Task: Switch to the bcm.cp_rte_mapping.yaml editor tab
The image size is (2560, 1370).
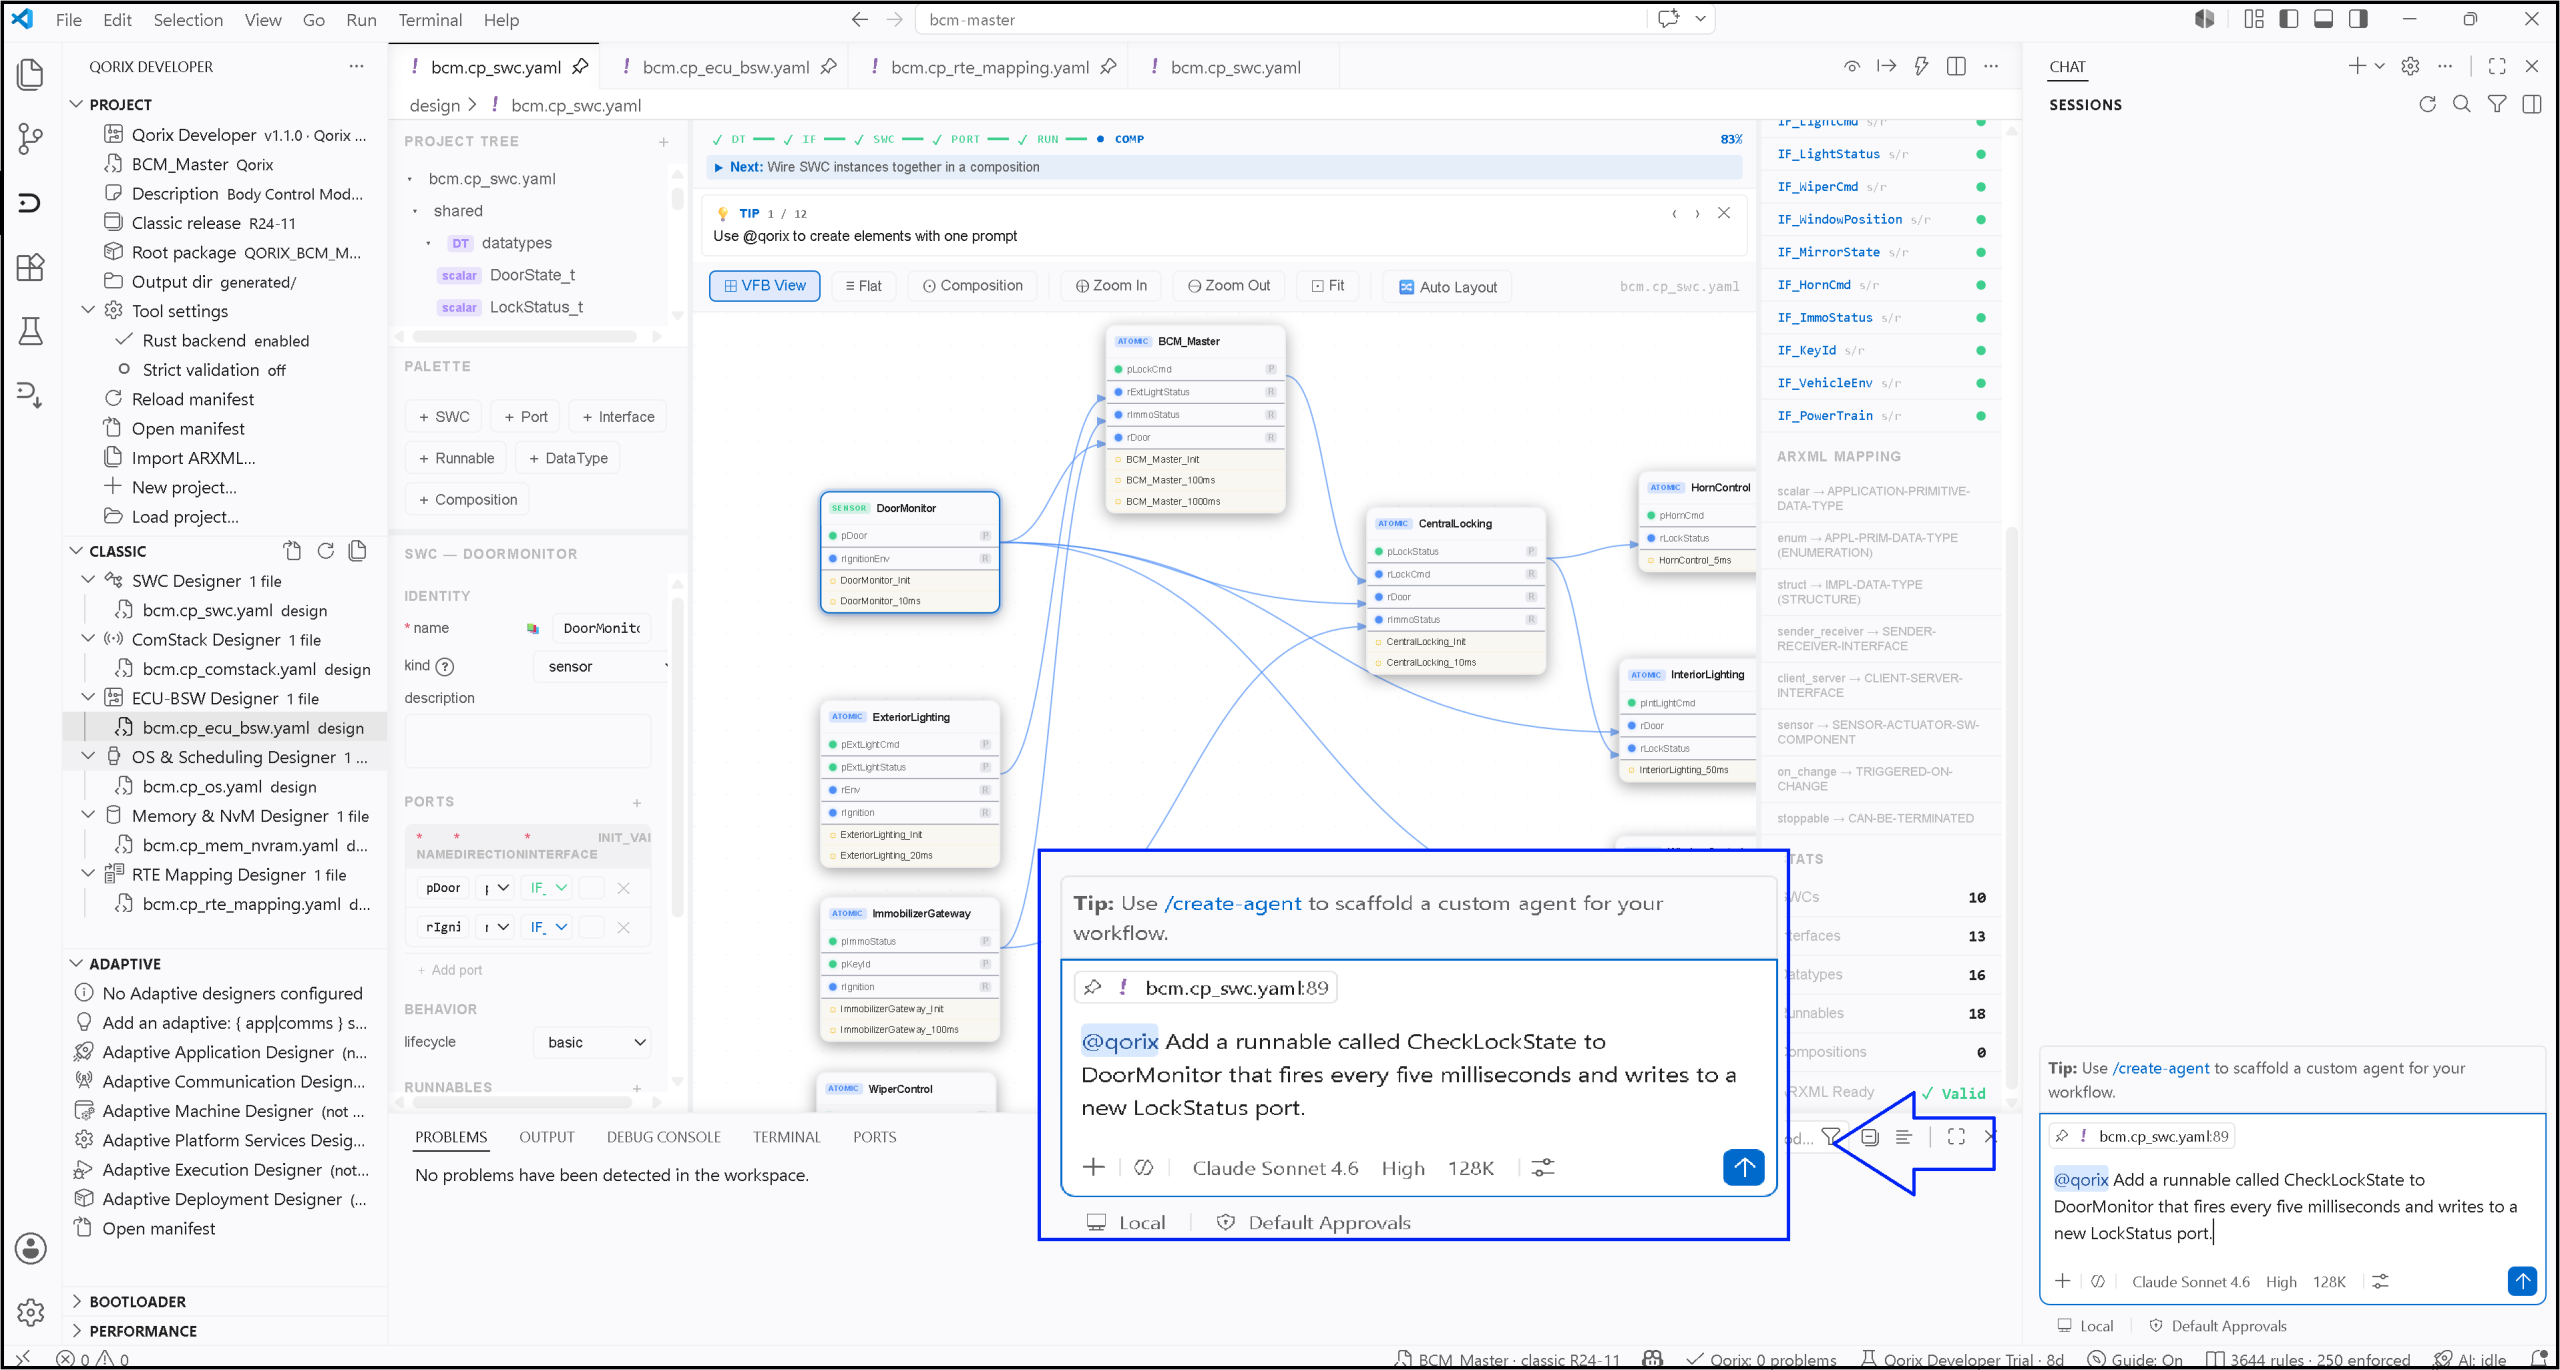Action: pos(991,67)
